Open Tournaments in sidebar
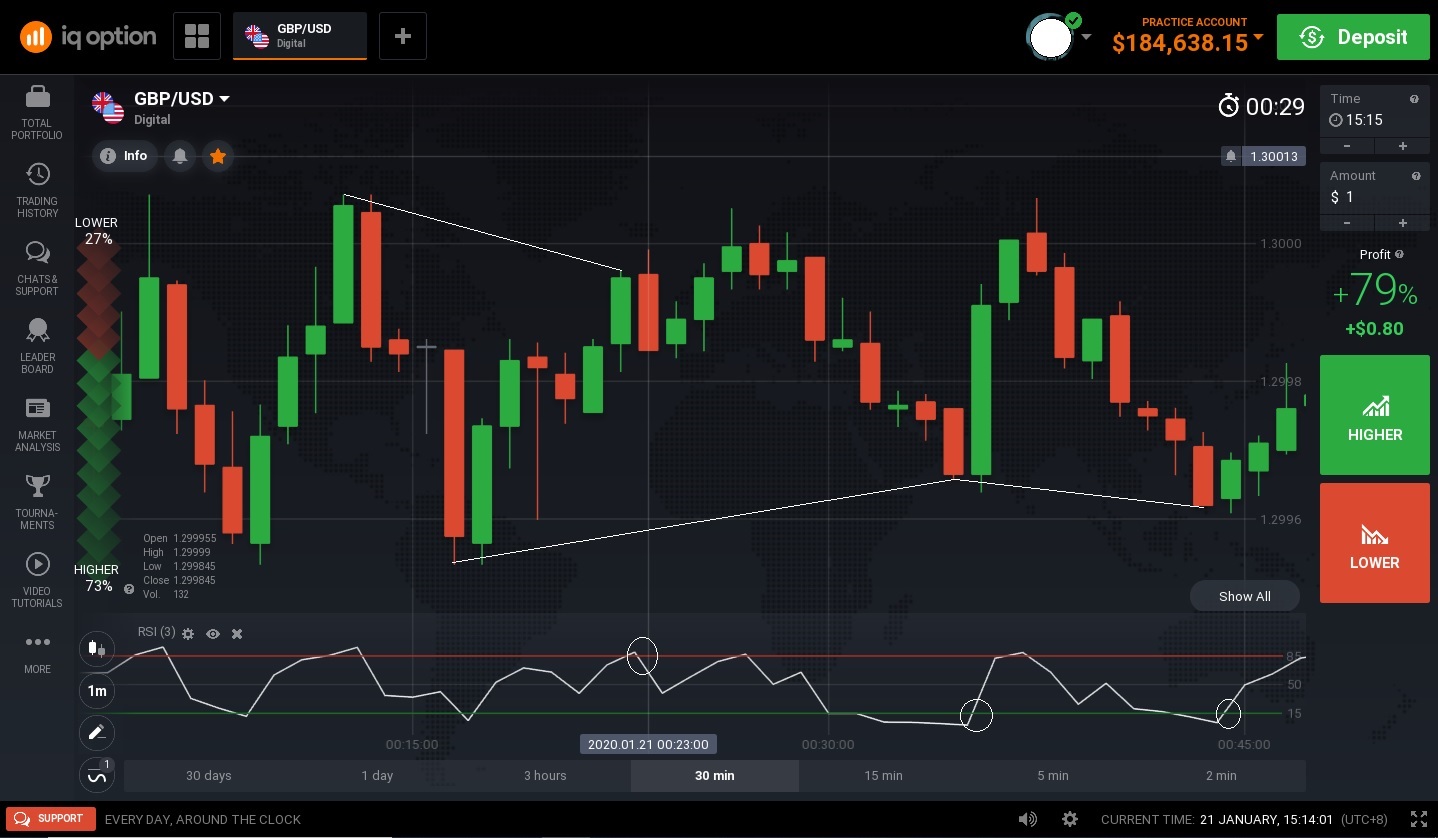This screenshot has width=1438, height=838. 37,502
